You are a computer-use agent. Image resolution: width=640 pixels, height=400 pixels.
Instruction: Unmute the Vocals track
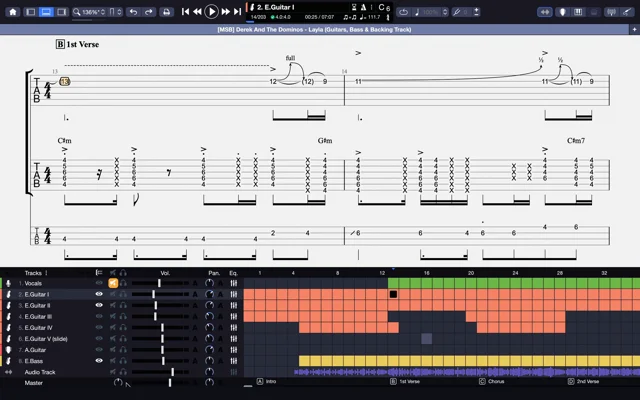(113, 284)
